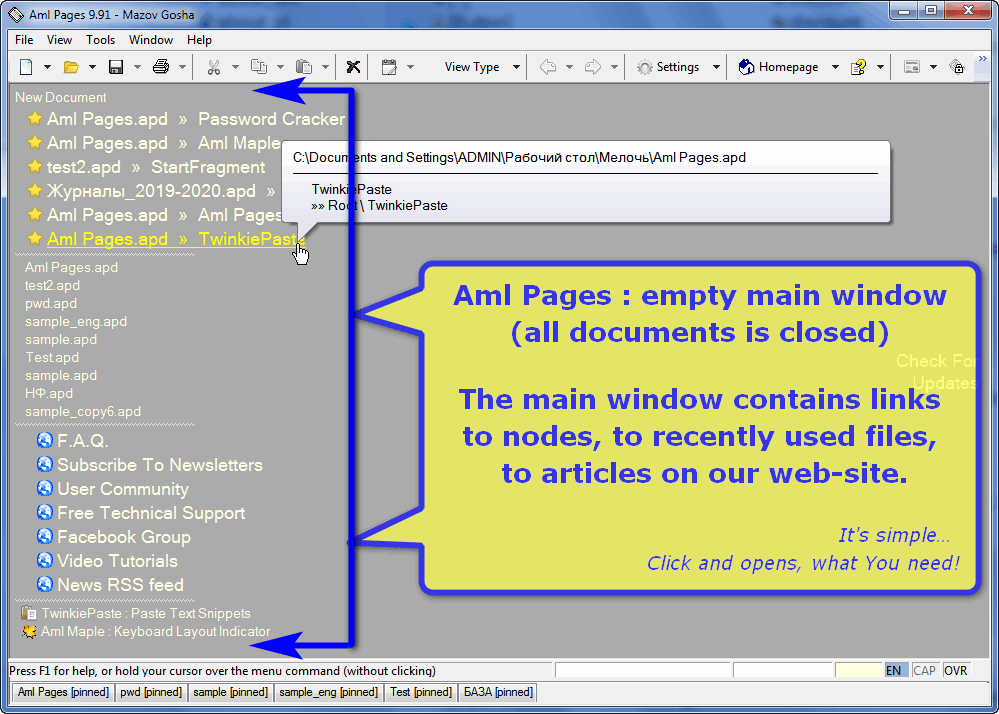Expand the Open folder dropdown arrow
Screen dimensions: 999x714
click(x=92, y=67)
